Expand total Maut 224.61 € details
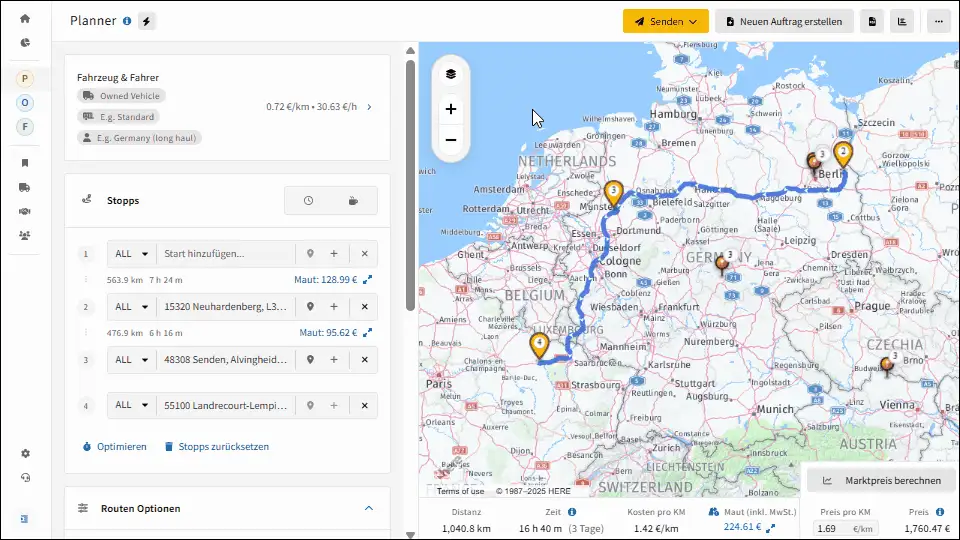 tap(771, 527)
